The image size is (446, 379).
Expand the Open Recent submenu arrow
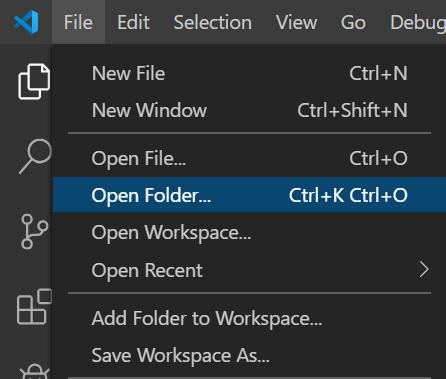(x=424, y=269)
